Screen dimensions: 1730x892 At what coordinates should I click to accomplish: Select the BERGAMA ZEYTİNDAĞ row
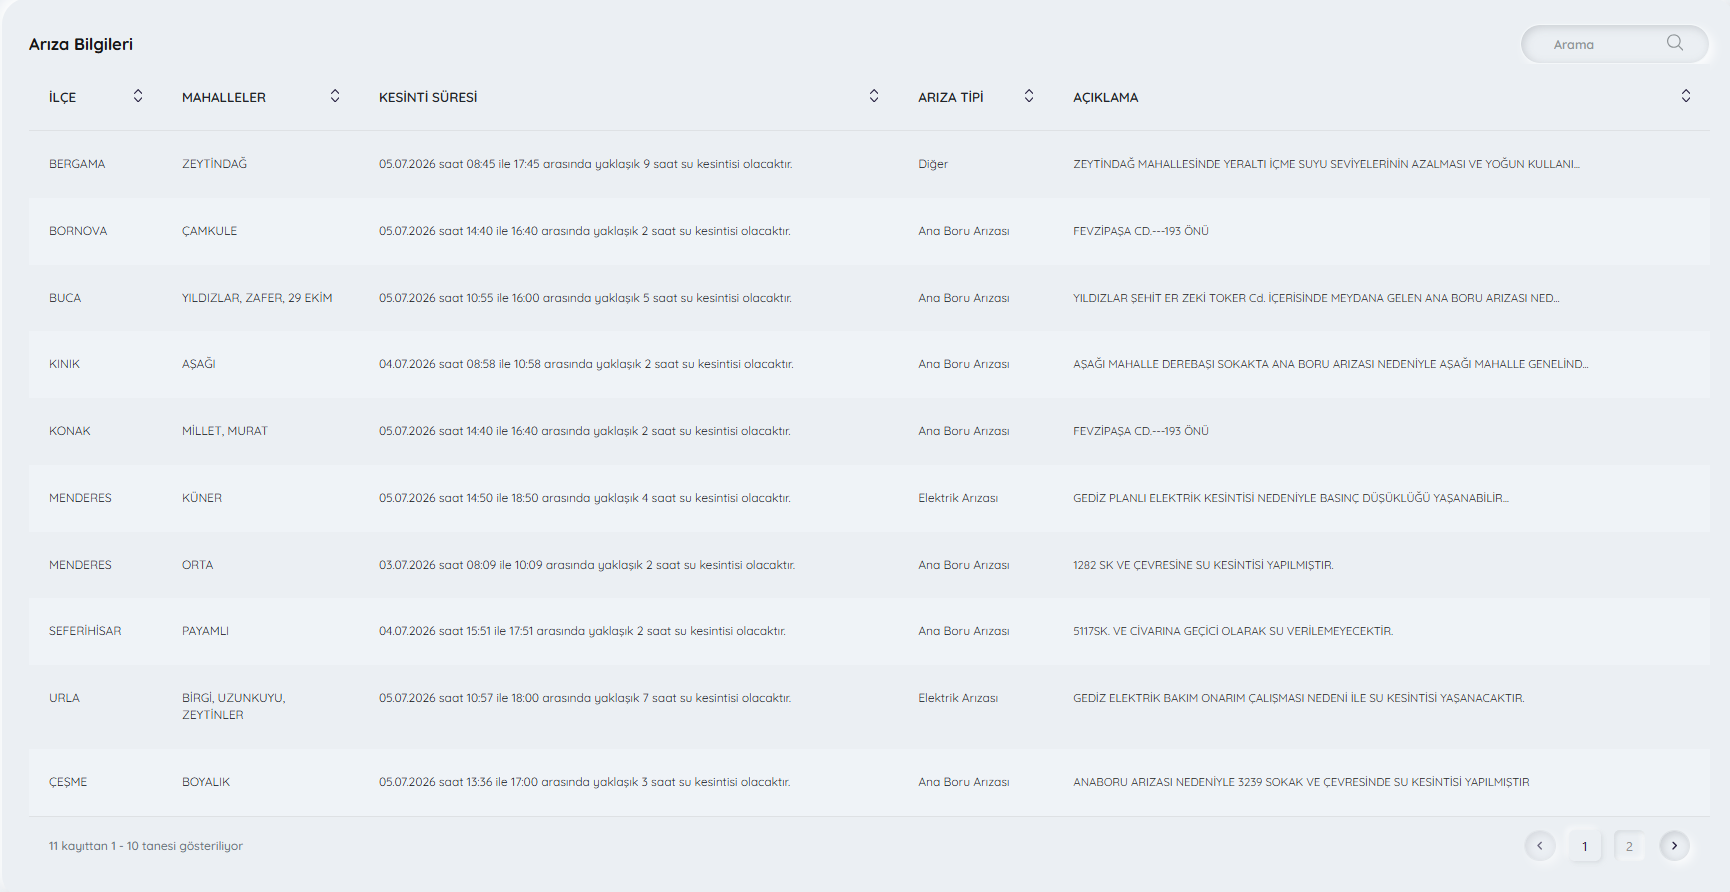[869, 164]
